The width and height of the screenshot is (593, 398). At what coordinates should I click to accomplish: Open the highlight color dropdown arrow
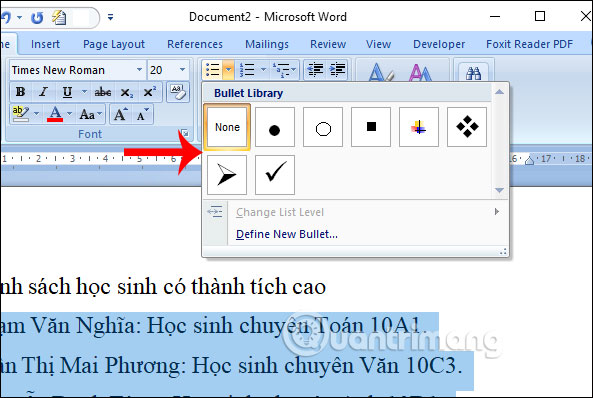[36, 114]
